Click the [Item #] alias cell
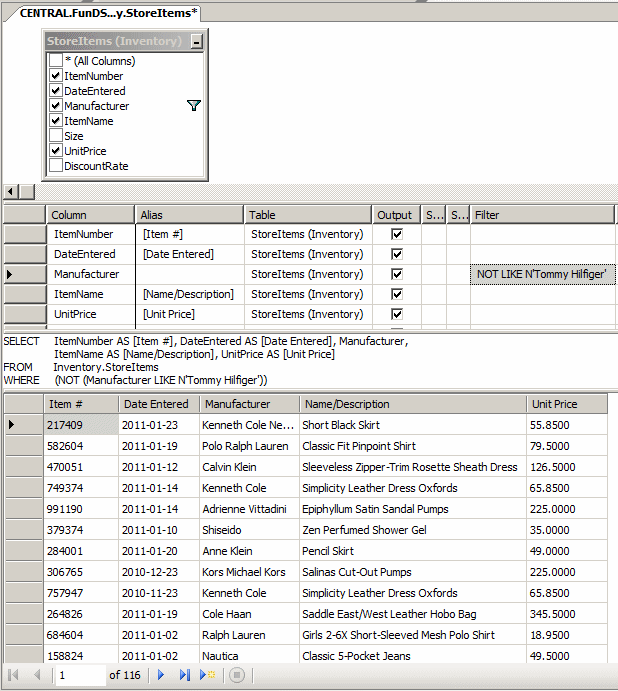This screenshot has width=618, height=691. 190,234
